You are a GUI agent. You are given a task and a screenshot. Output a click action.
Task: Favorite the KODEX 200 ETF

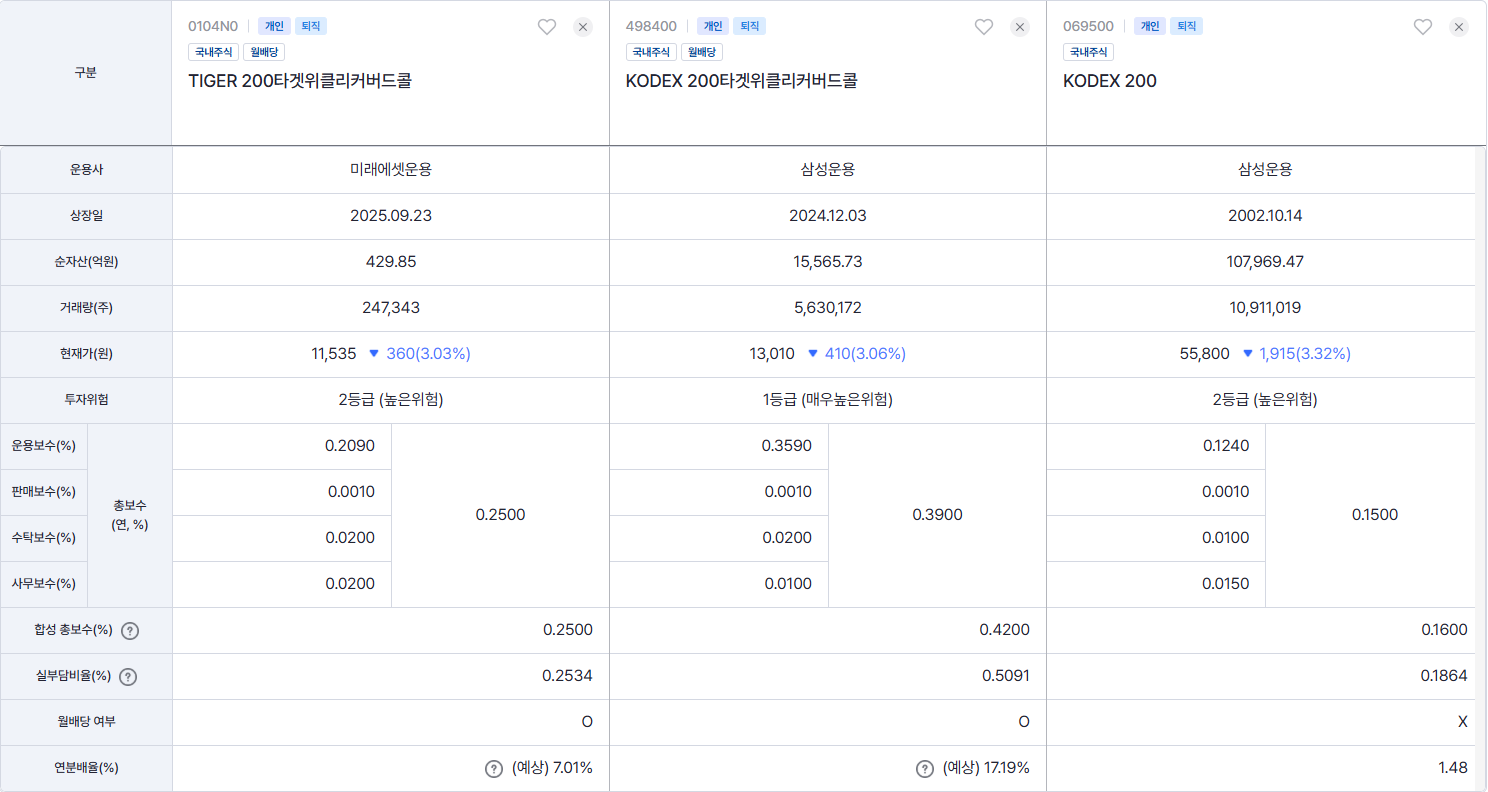pyautogui.click(x=1422, y=27)
